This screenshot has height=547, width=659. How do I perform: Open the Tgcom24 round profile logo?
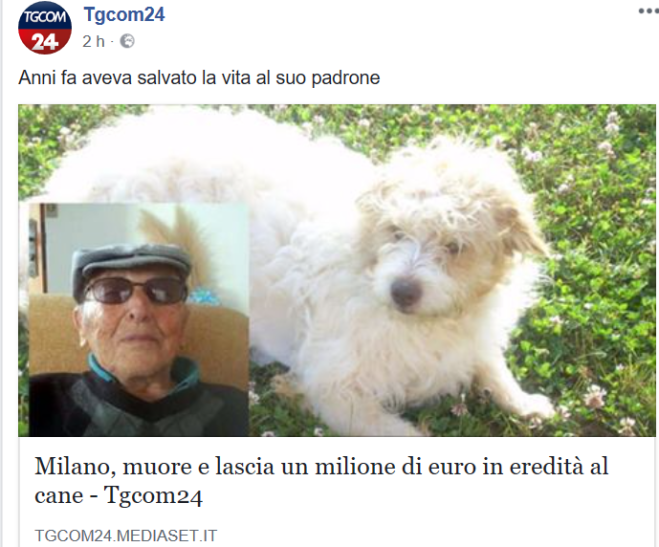(45, 28)
